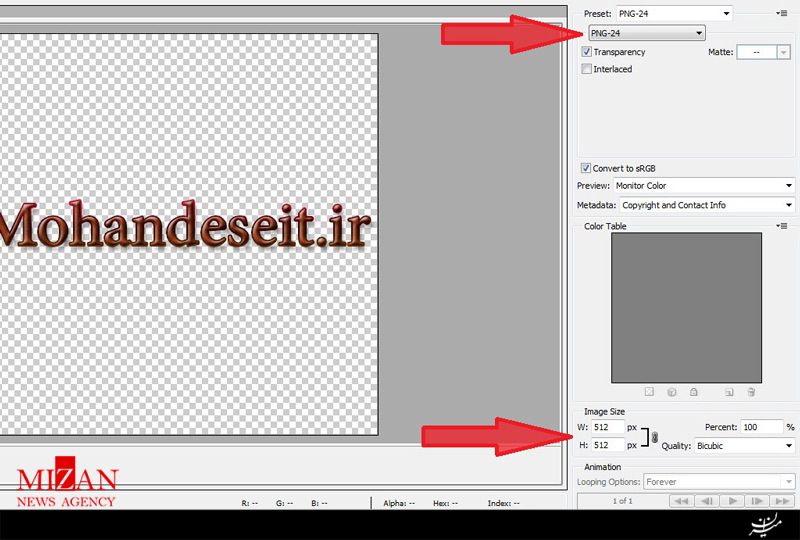Click the image width W field

point(608,427)
